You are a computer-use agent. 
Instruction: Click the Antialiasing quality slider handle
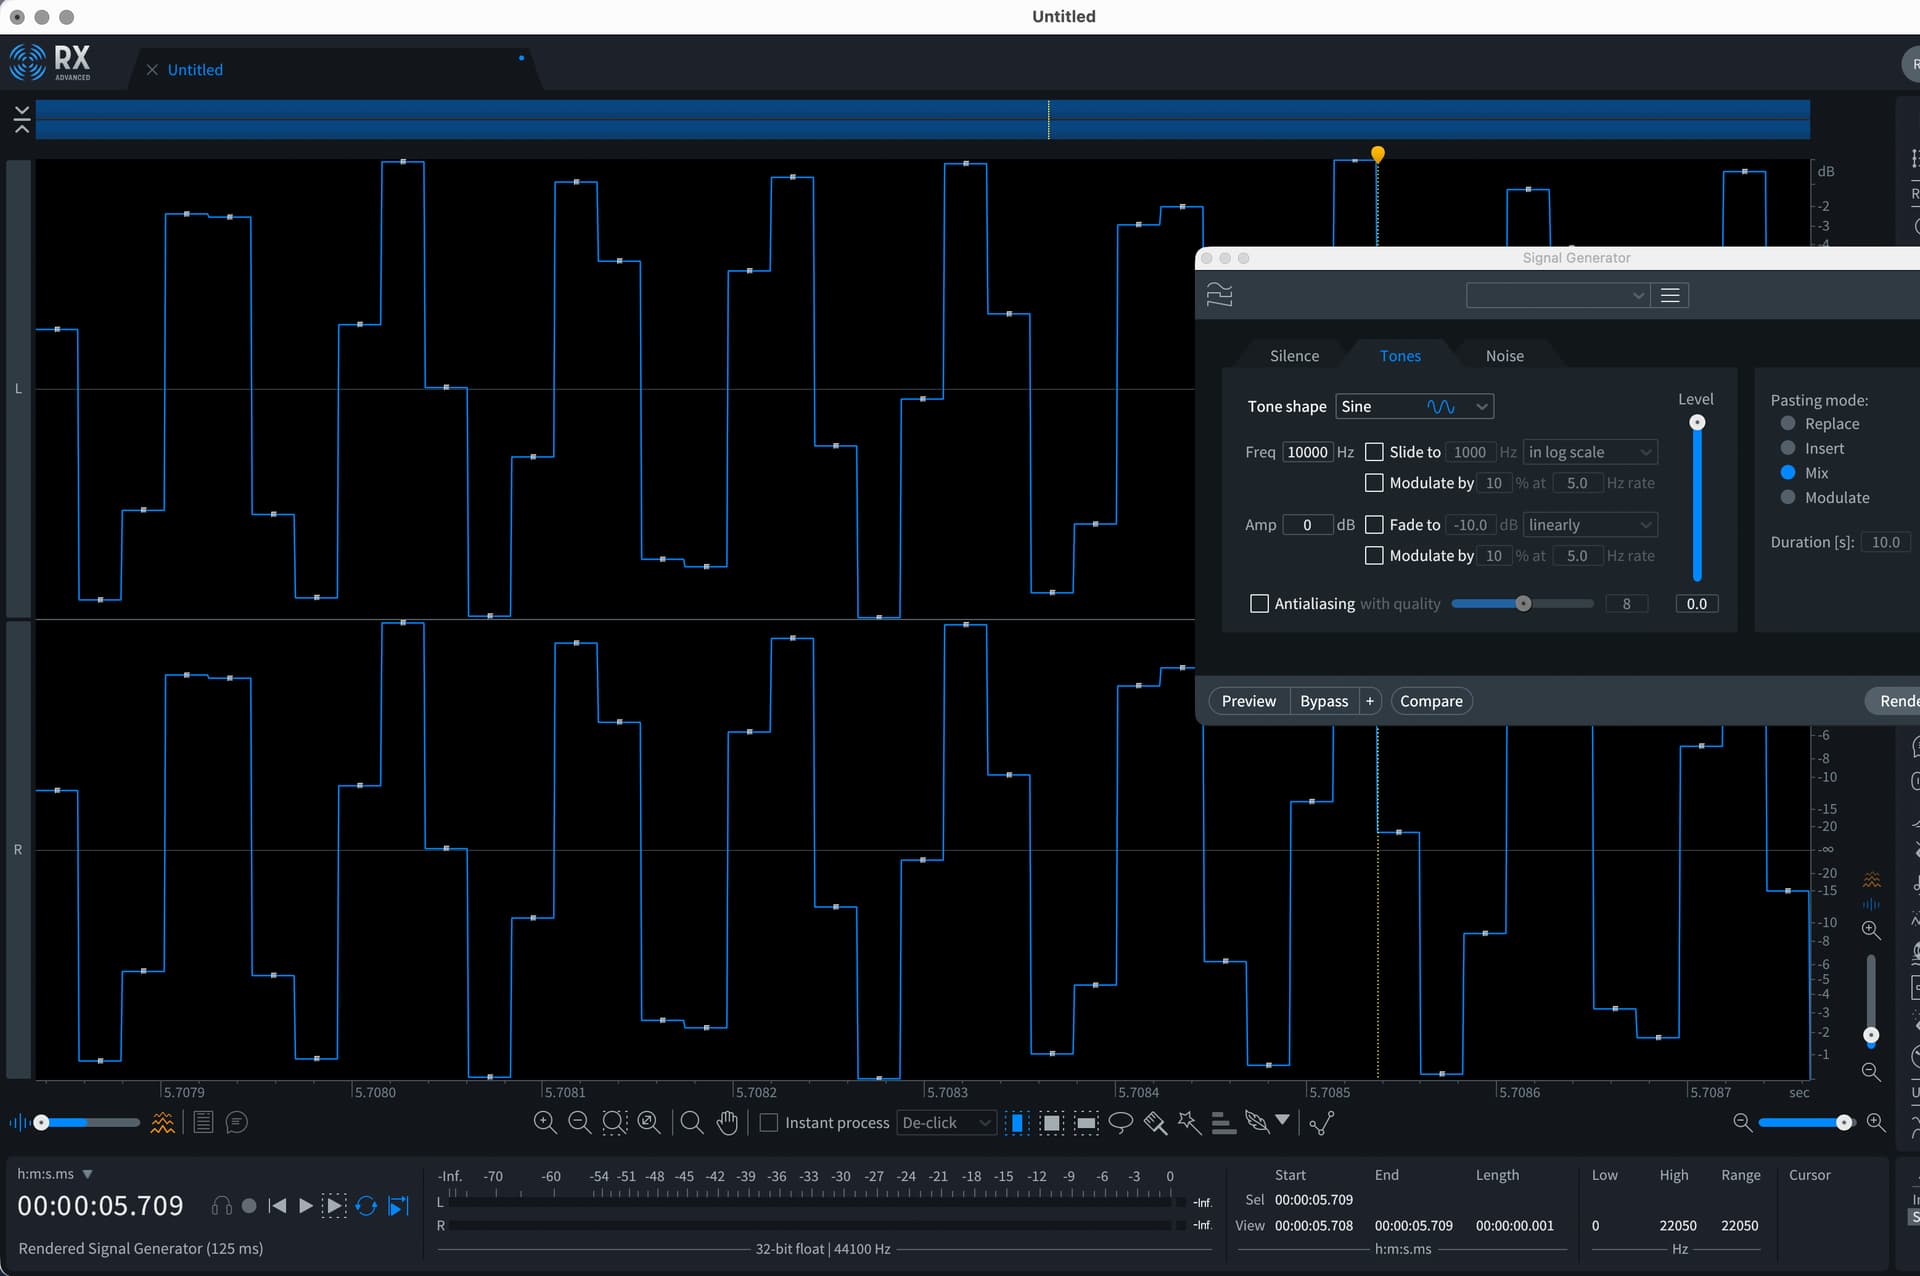(1523, 603)
